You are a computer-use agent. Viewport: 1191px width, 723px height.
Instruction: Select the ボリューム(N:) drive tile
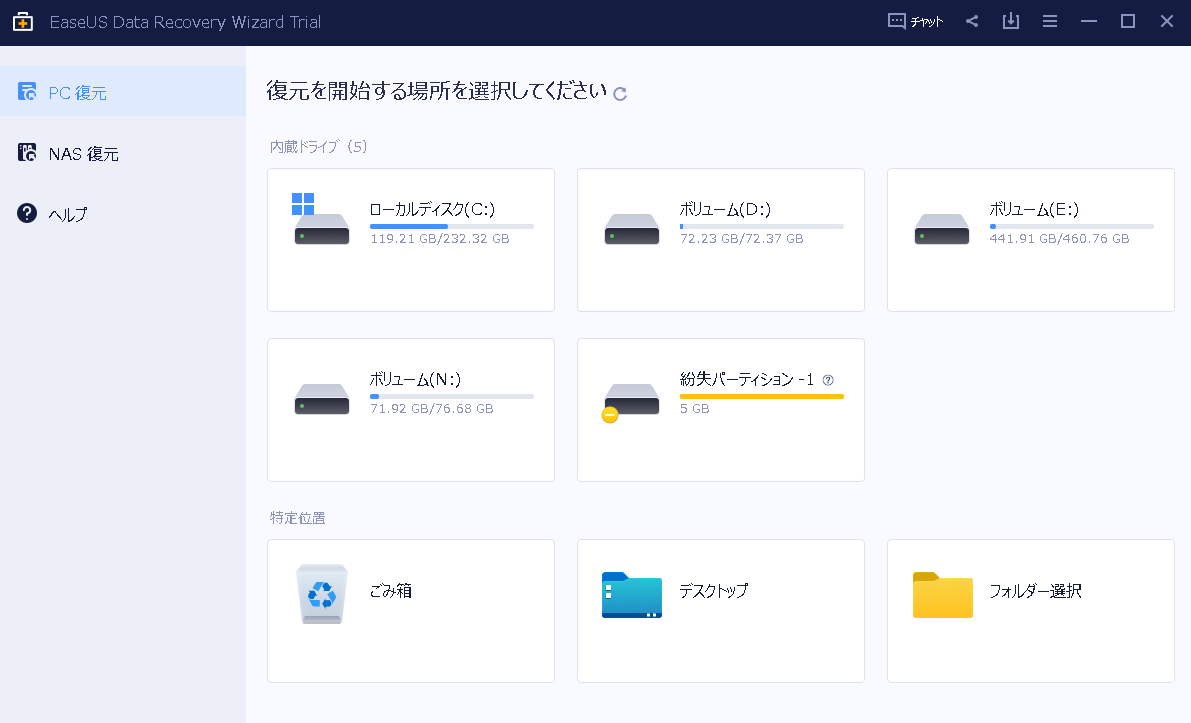[x=410, y=410]
